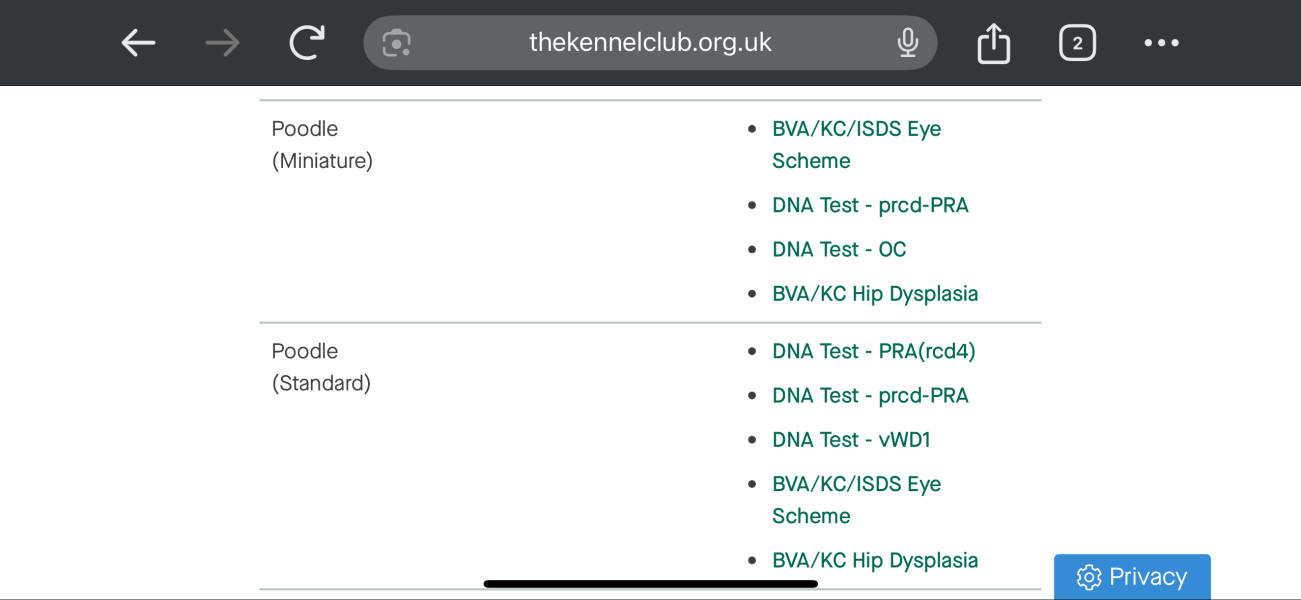Screen dimensions: 1301x600
Task: Open the Privacy settings button
Action: [x=1132, y=577]
